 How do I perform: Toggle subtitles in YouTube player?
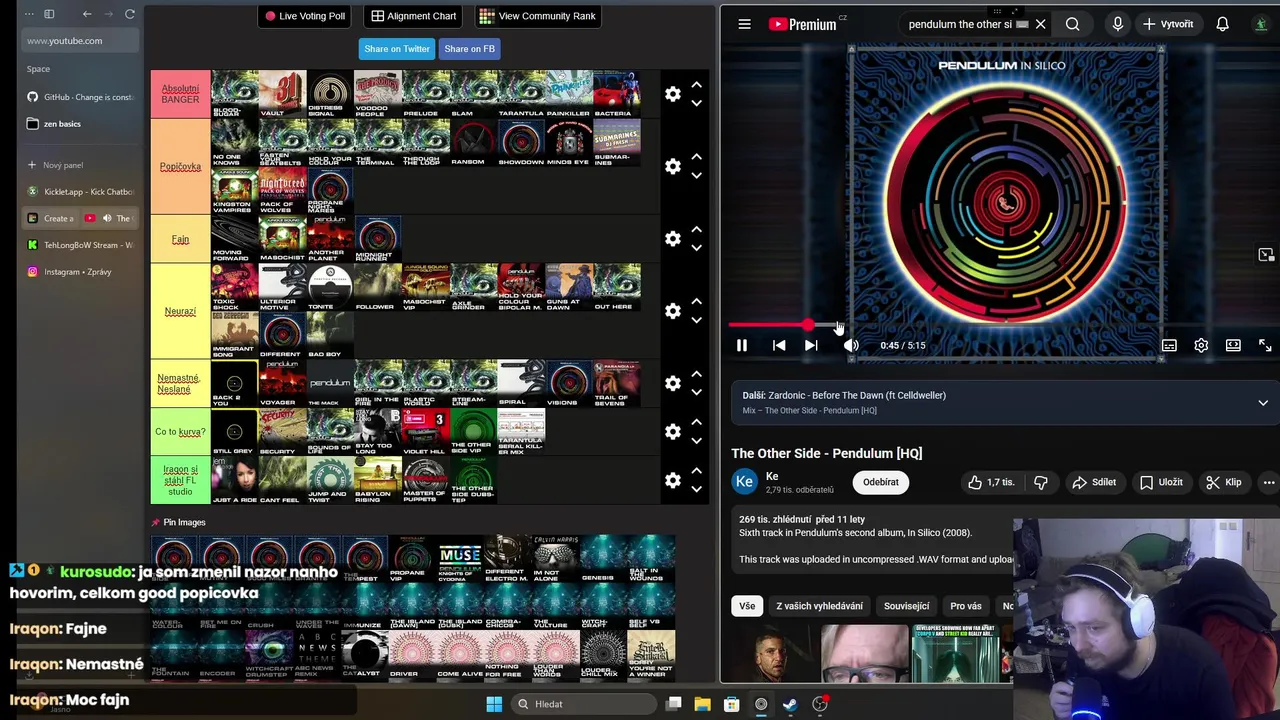1169,345
